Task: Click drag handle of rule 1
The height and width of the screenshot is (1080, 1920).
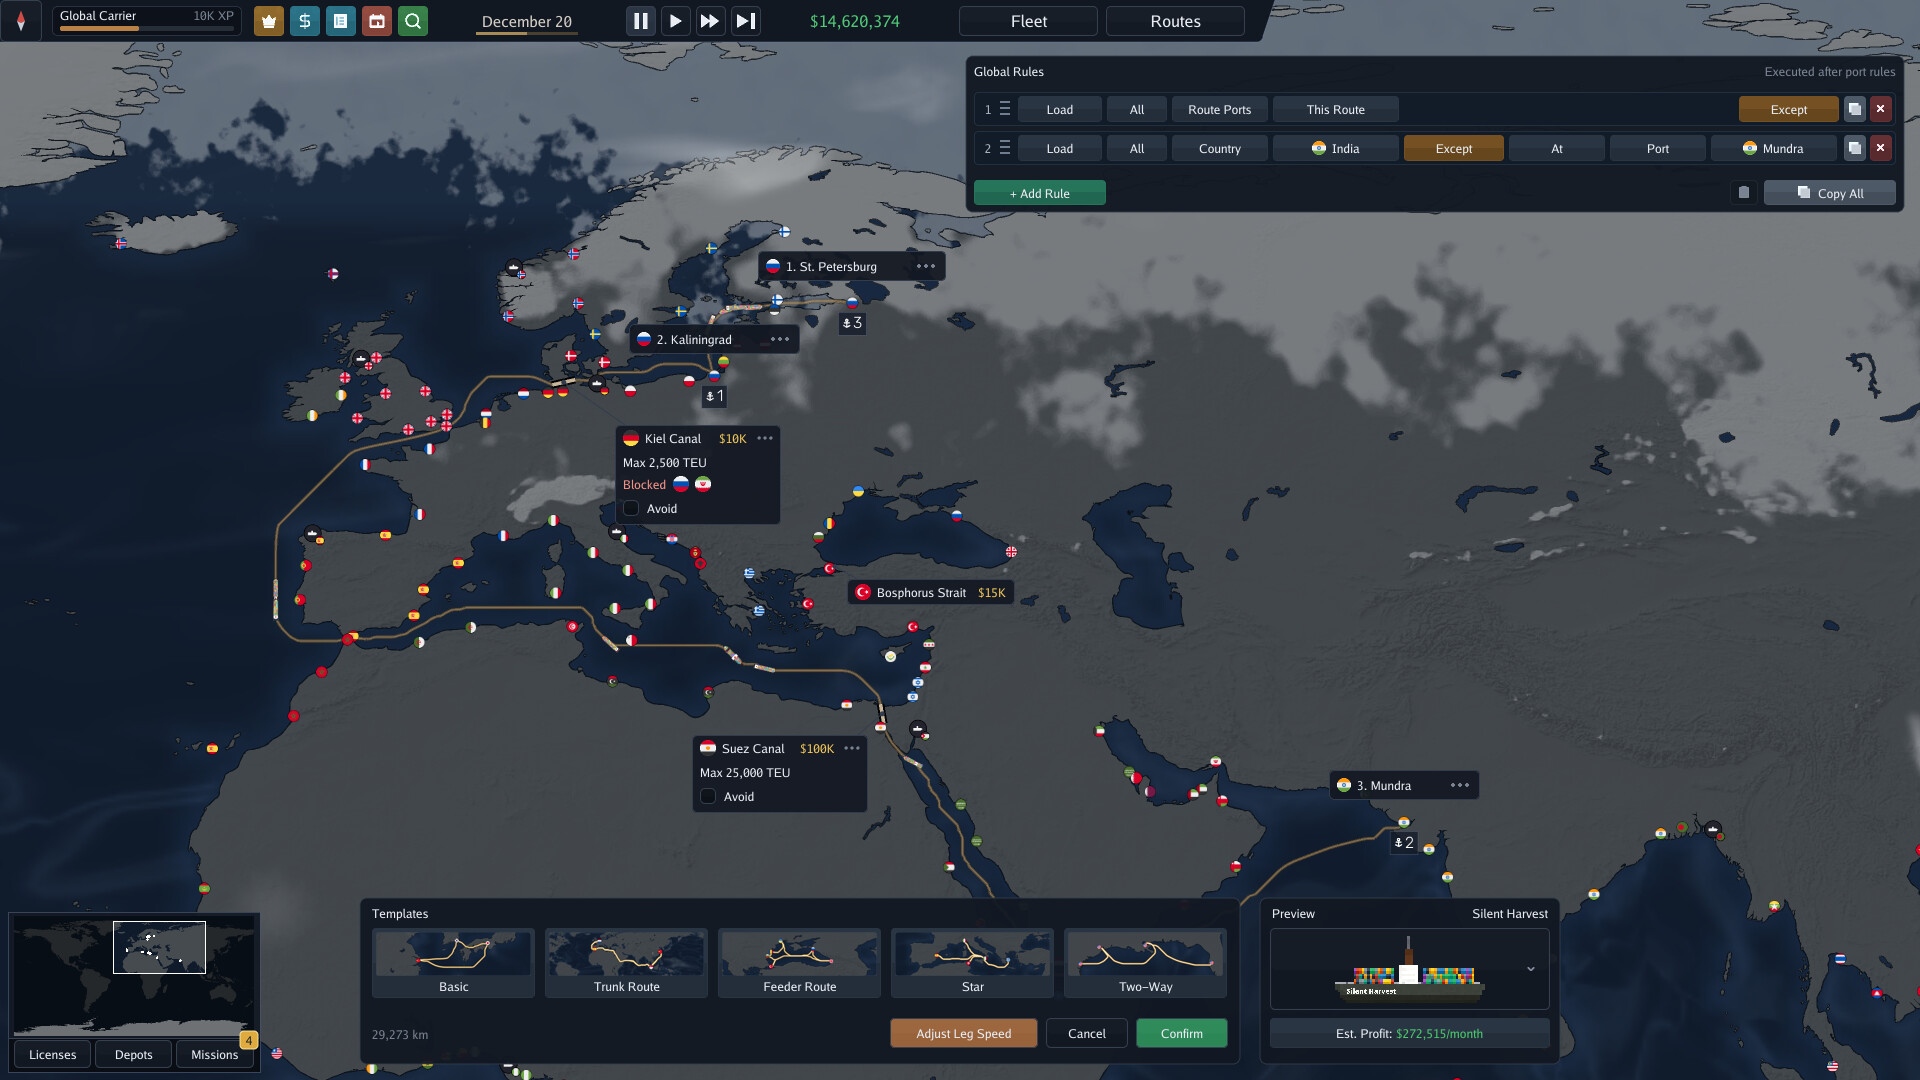Action: pyautogui.click(x=1005, y=109)
